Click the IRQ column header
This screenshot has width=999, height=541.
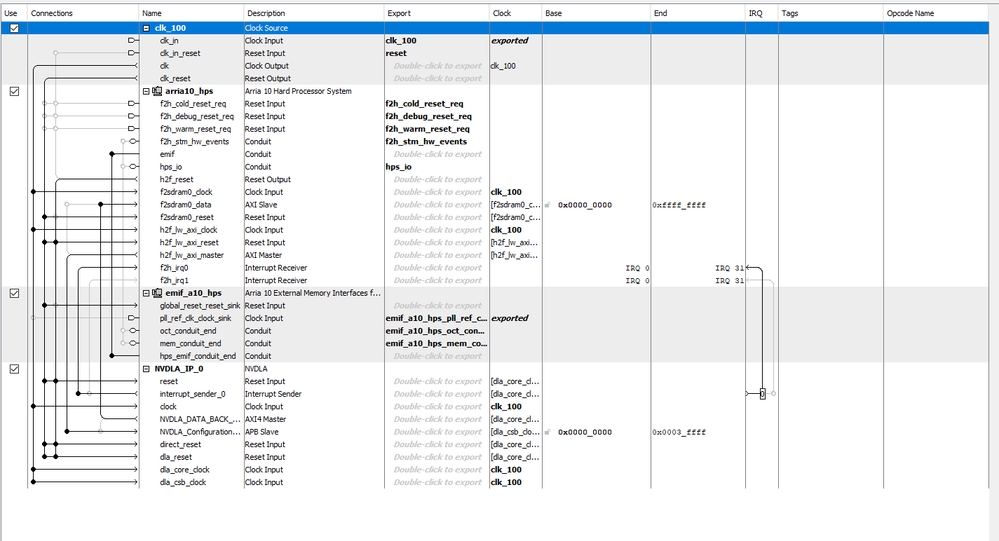755,13
